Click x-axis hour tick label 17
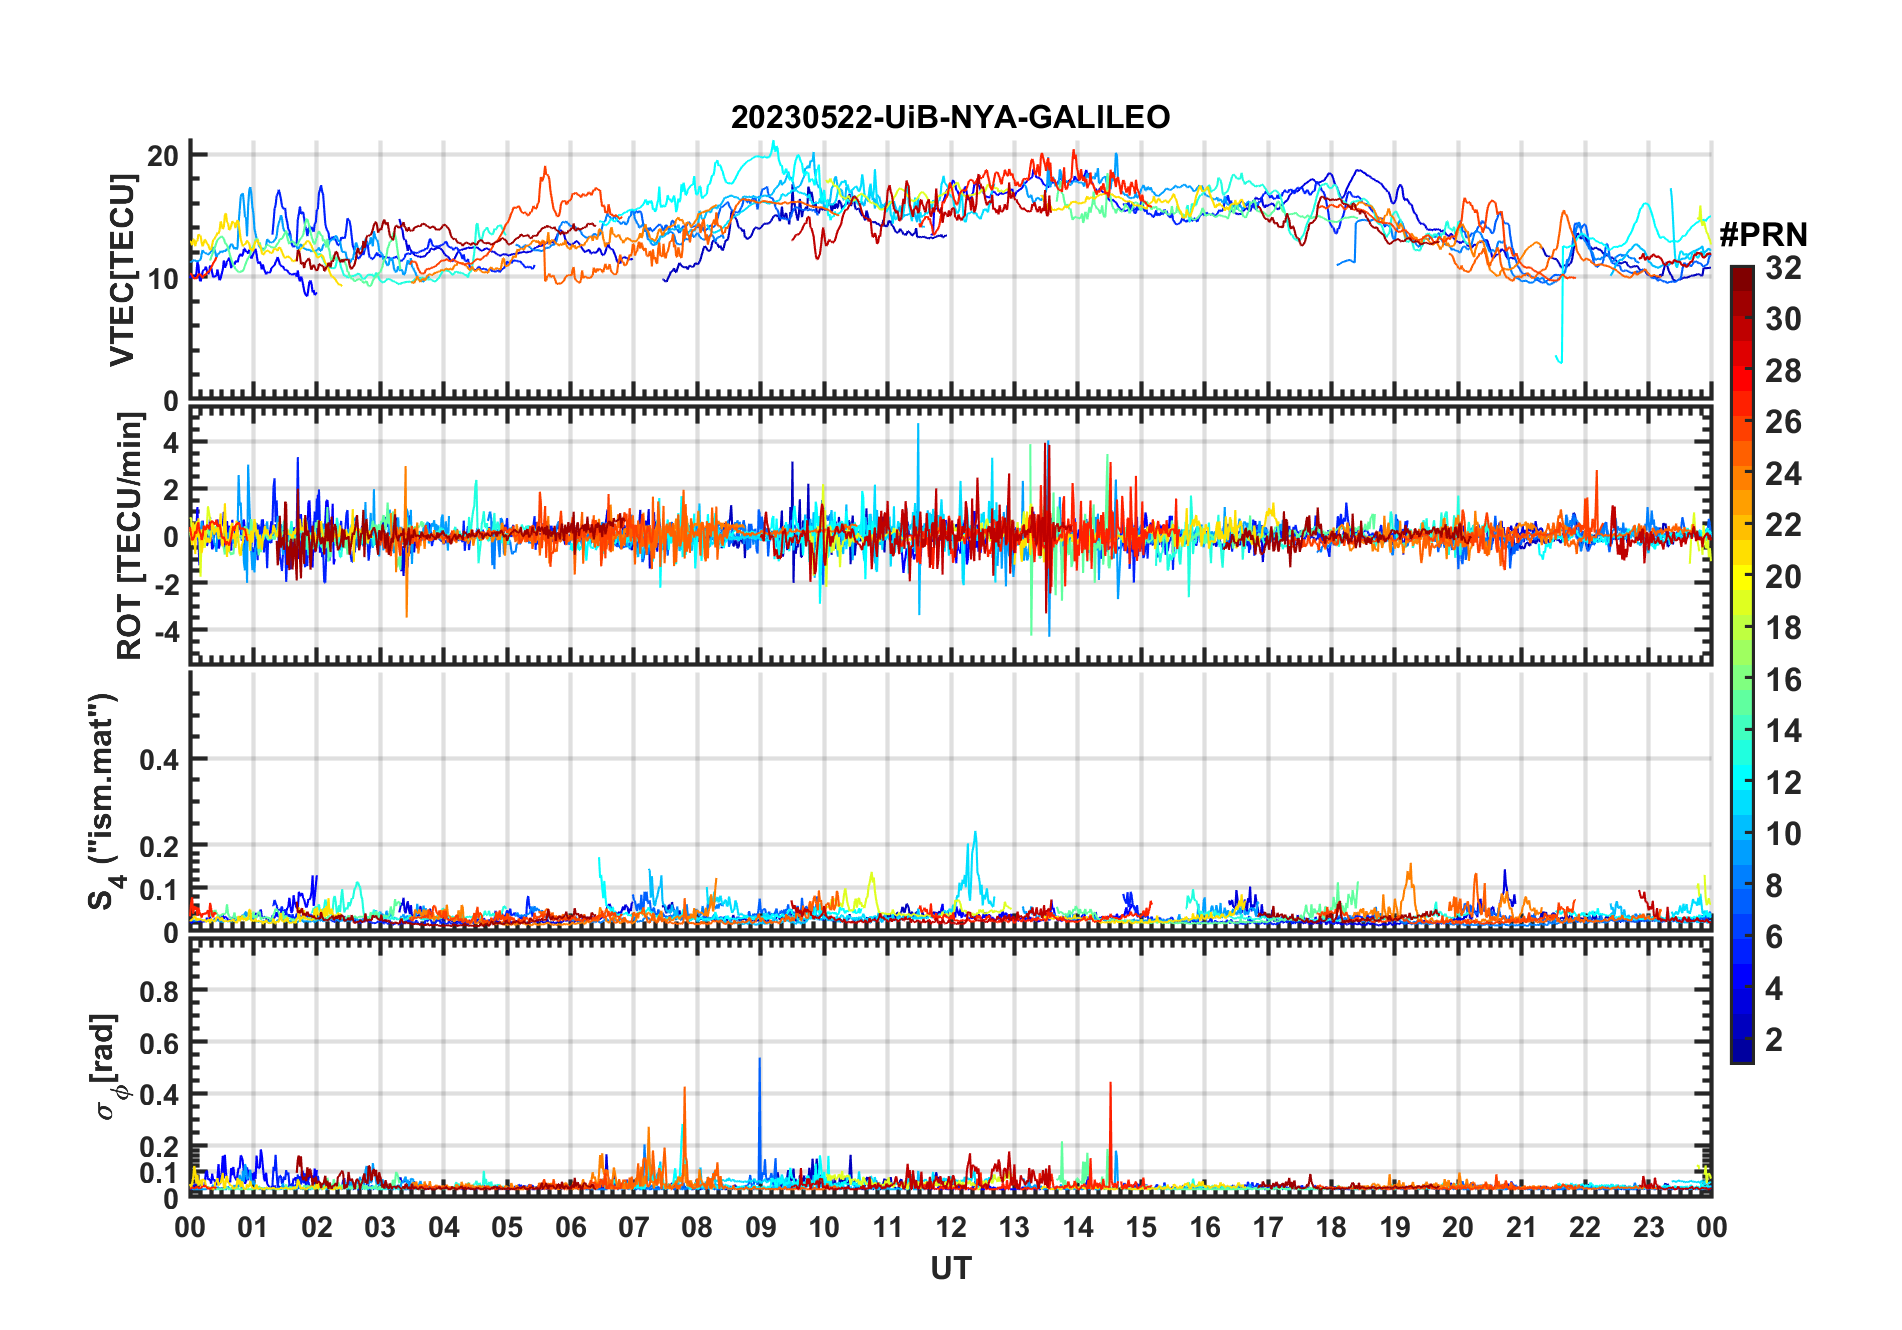 (1268, 1227)
